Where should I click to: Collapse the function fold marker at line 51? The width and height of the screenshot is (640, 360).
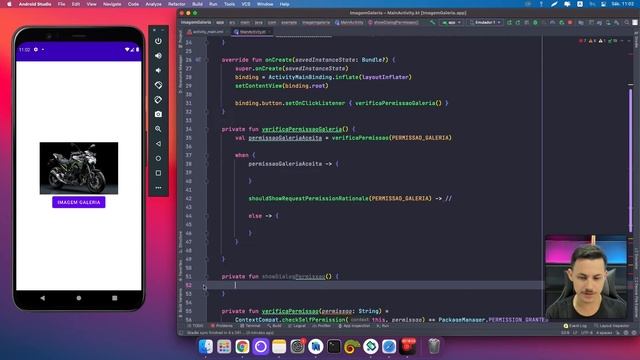[207, 276]
